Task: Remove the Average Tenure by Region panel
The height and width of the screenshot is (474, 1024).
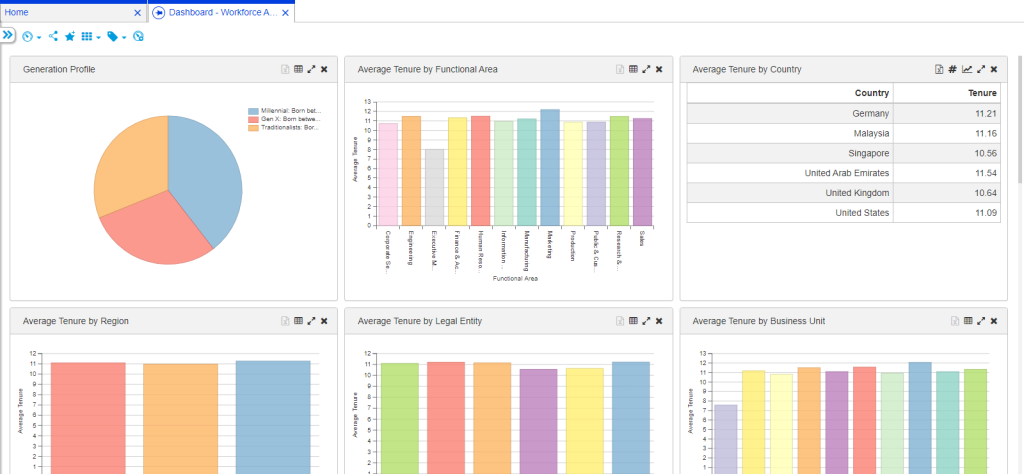Action: coord(324,321)
